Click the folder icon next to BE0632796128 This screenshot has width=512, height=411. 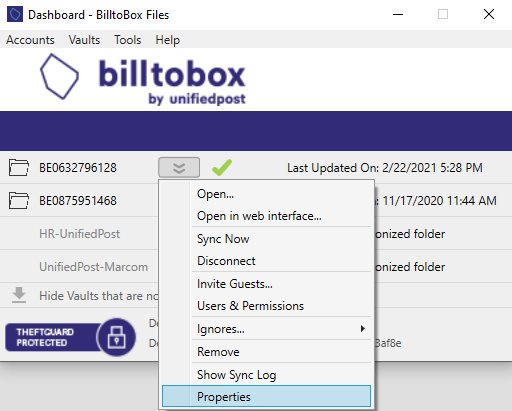coord(19,168)
